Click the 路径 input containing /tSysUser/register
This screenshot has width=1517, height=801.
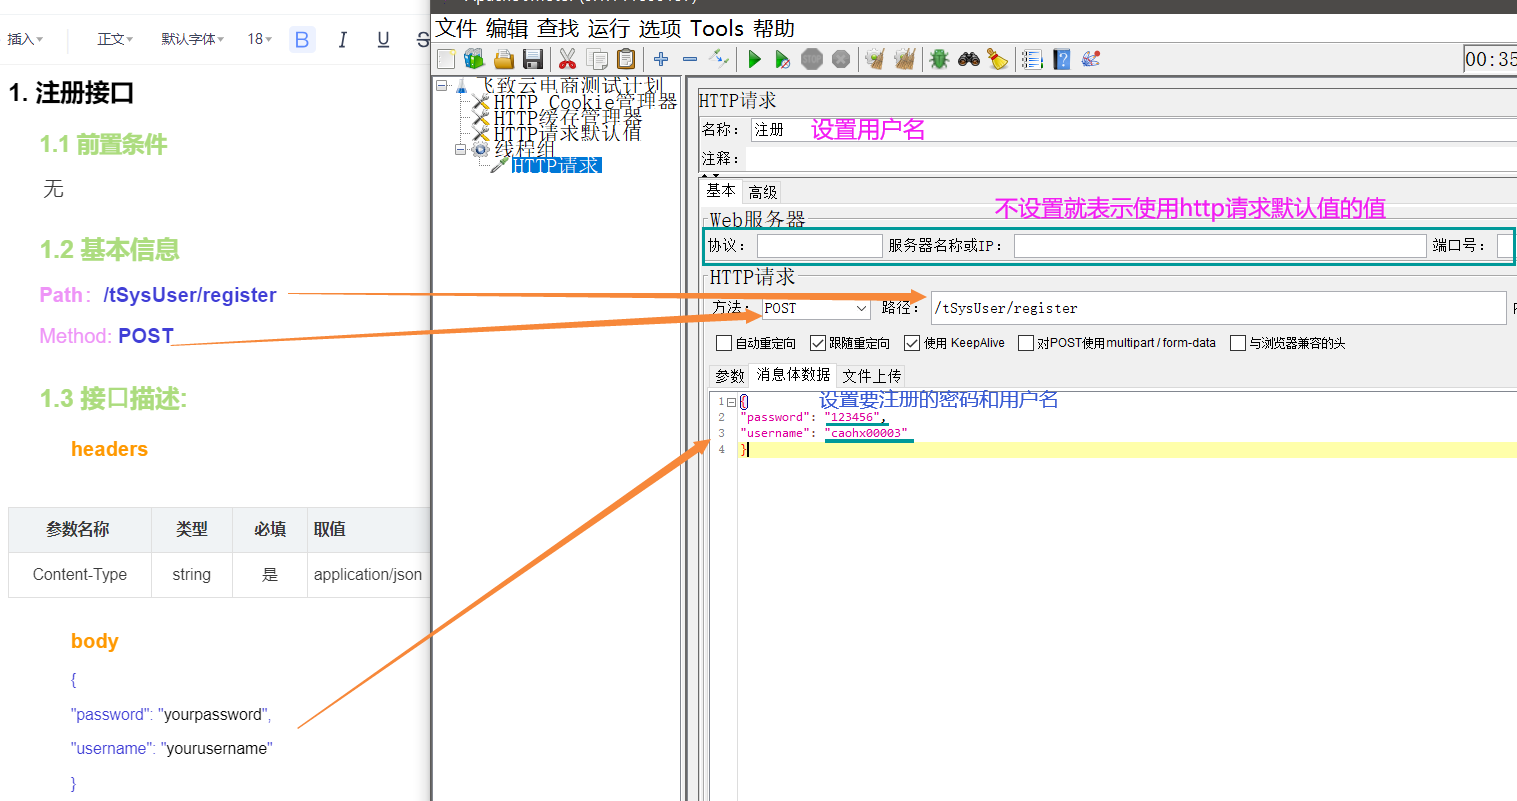(x=1100, y=308)
